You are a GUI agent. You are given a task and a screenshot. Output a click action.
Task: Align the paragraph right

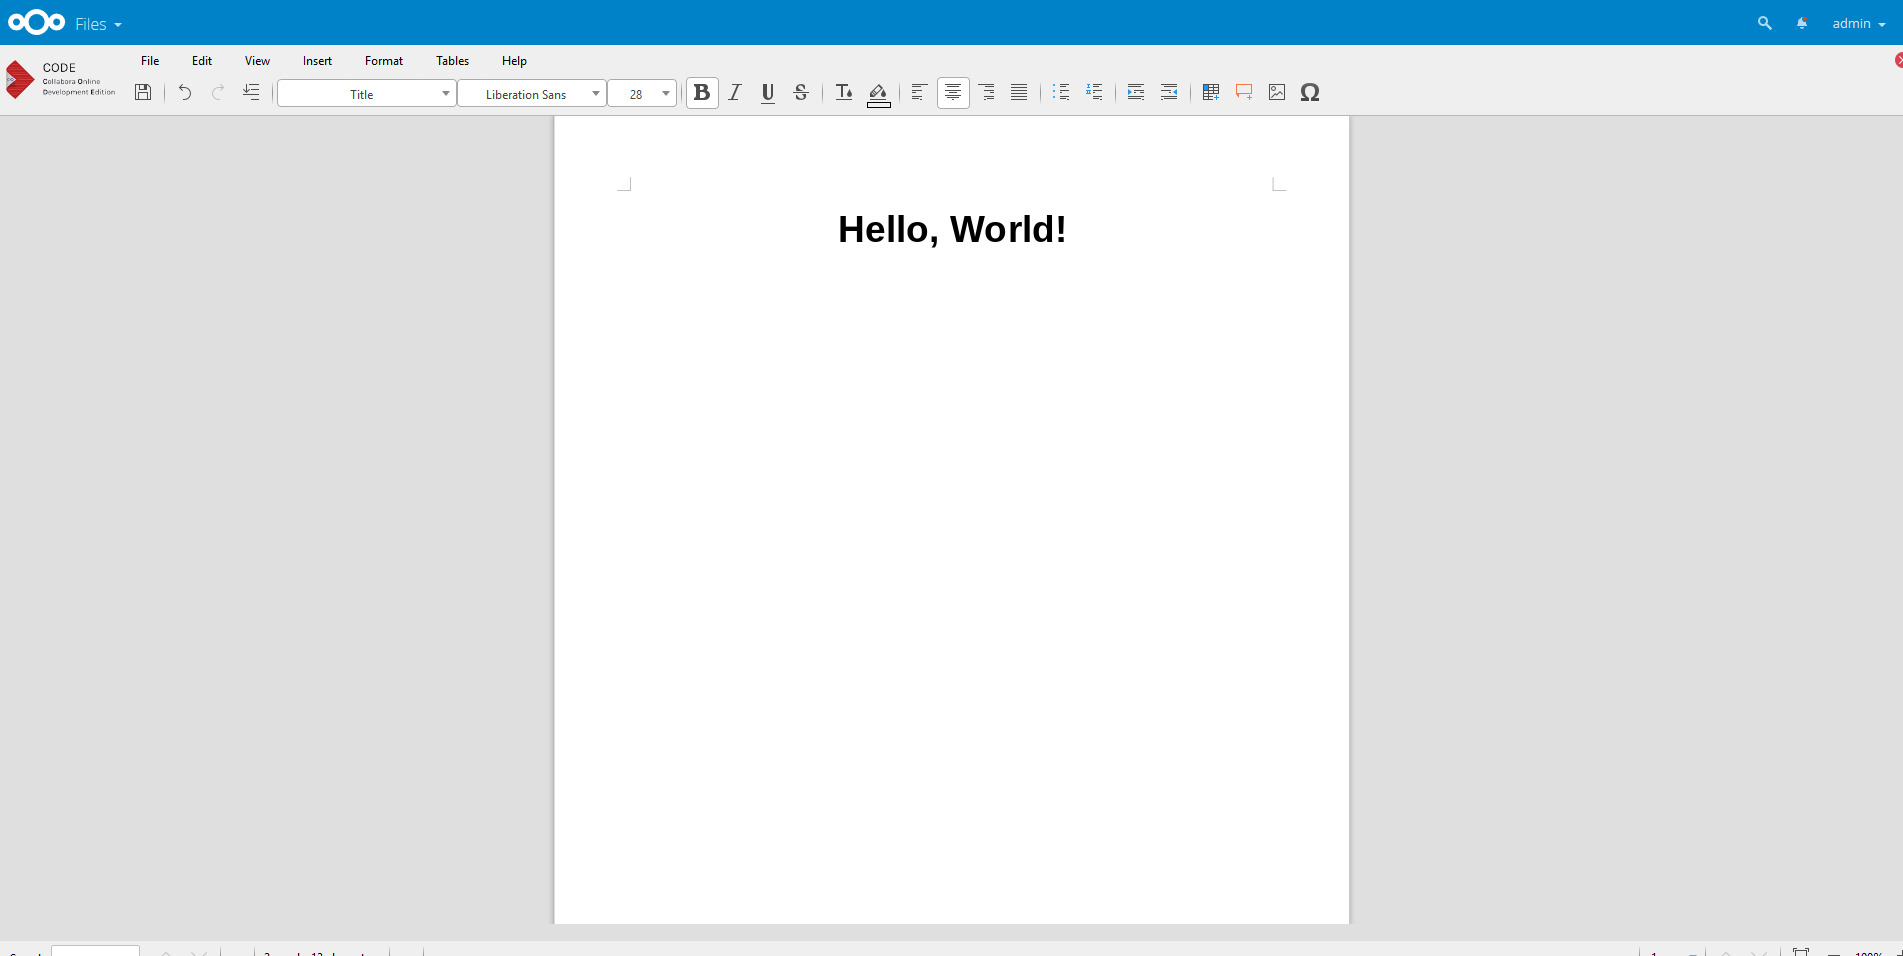[x=986, y=92]
